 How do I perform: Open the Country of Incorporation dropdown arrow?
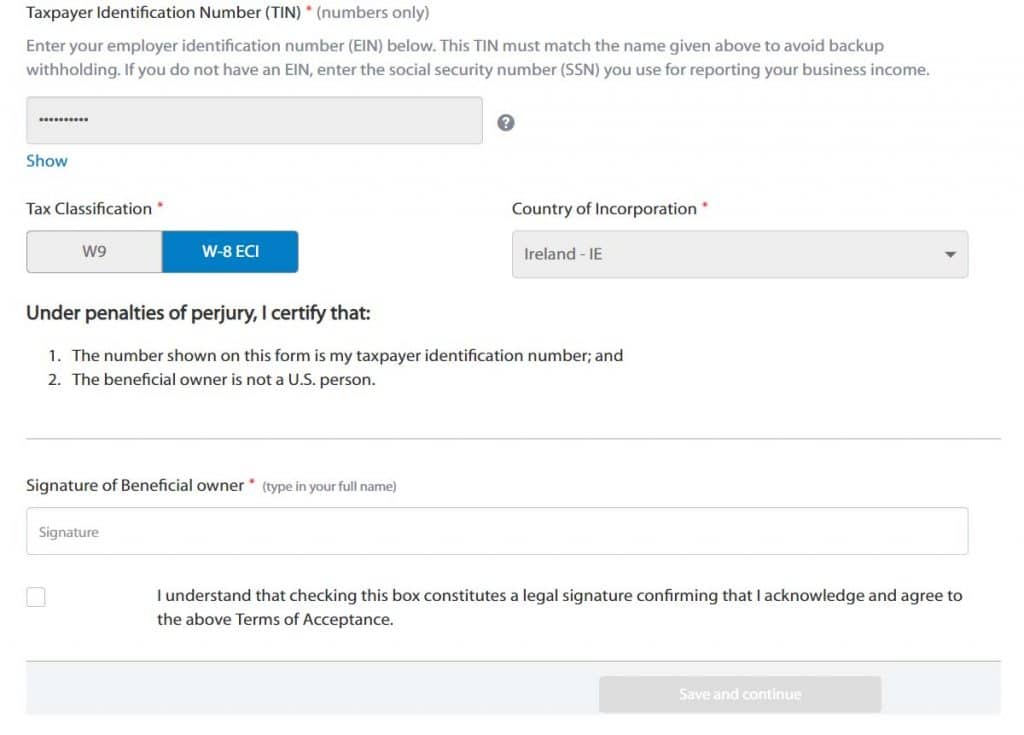[x=950, y=254]
